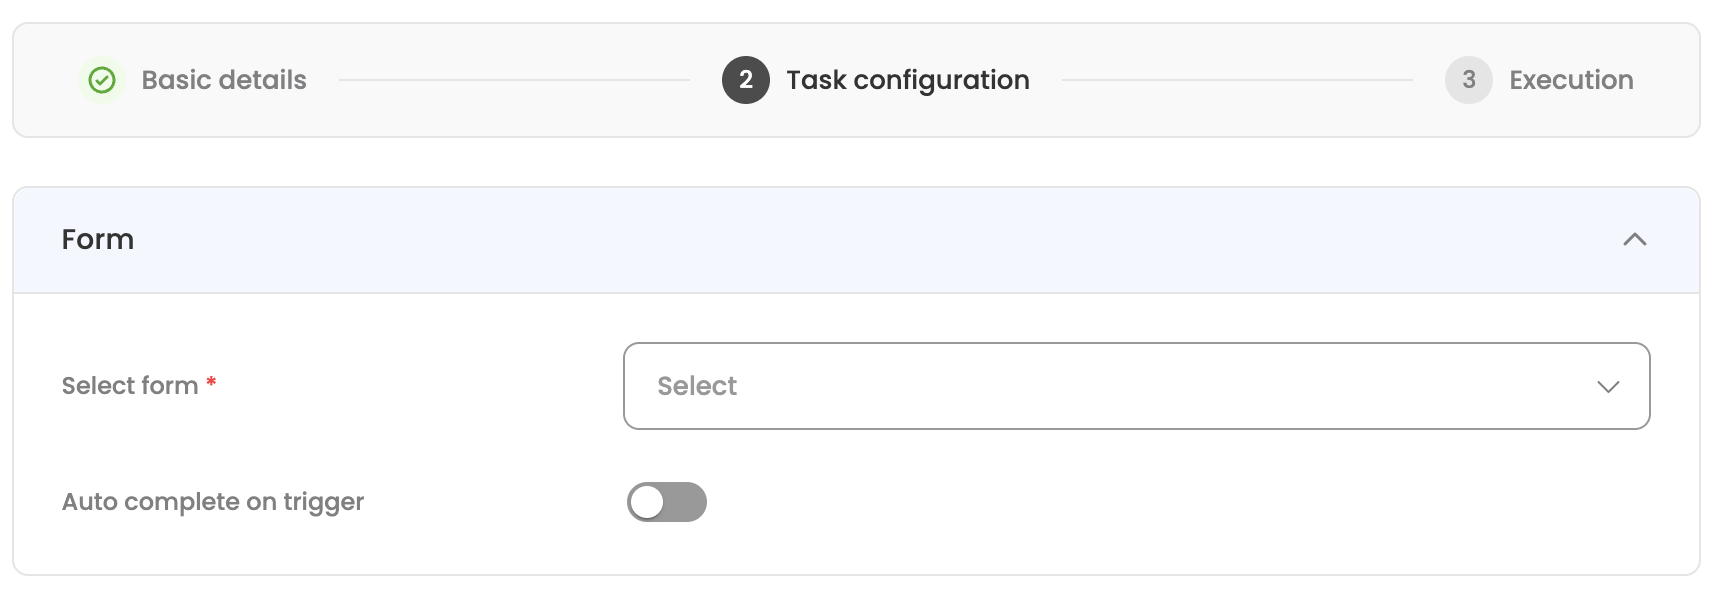Click the arrow in the Select form dropdown

pyautogui.click(x=1608, y=387)
